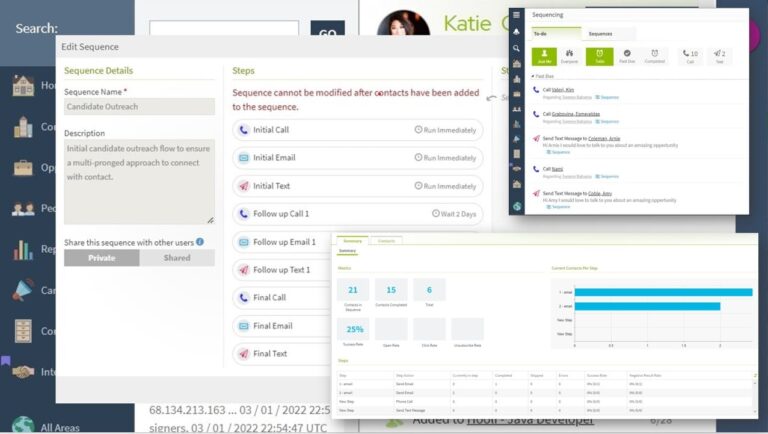Open the Opportunities briefcase icon in left sidebar

coord(23,168)
